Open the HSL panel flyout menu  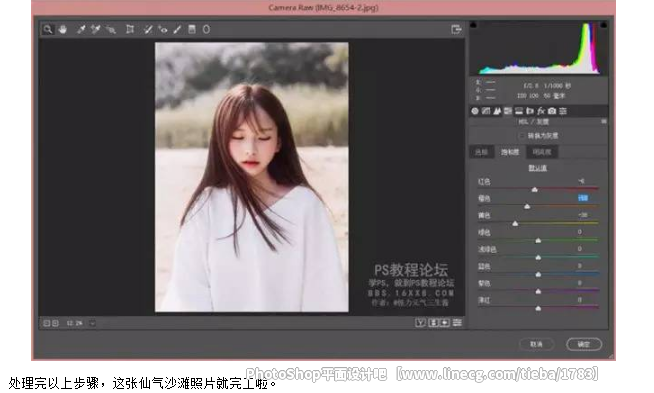pos(604,121)
